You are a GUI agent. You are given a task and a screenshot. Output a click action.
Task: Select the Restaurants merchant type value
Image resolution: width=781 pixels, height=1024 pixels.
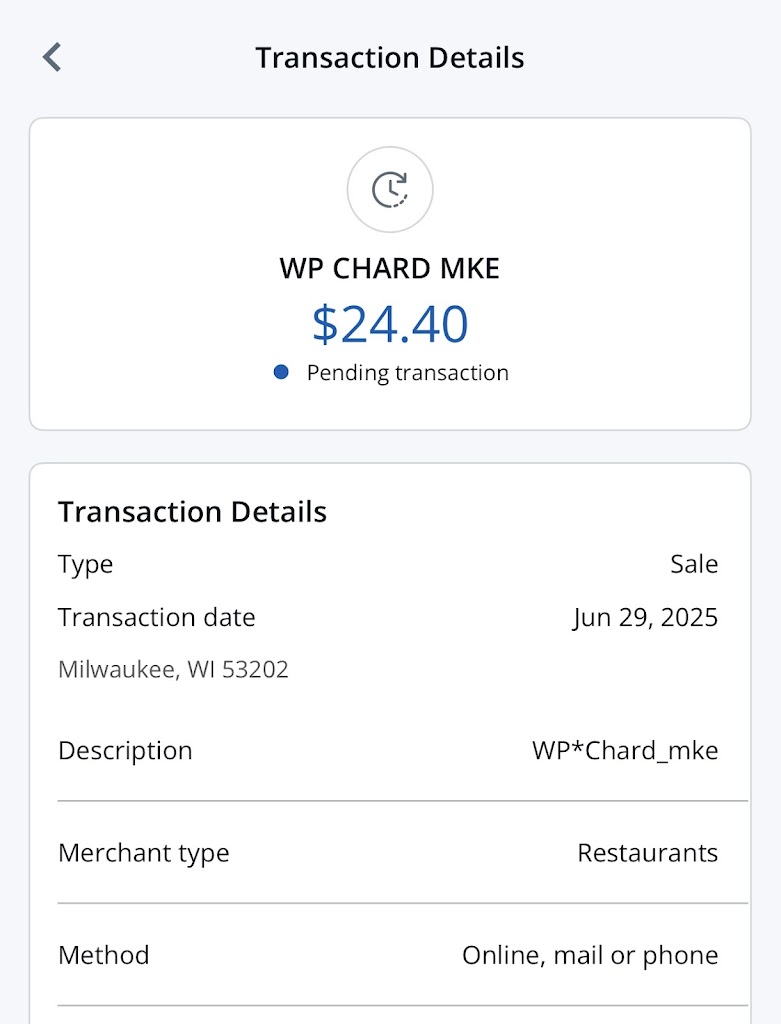coord(648,853)
